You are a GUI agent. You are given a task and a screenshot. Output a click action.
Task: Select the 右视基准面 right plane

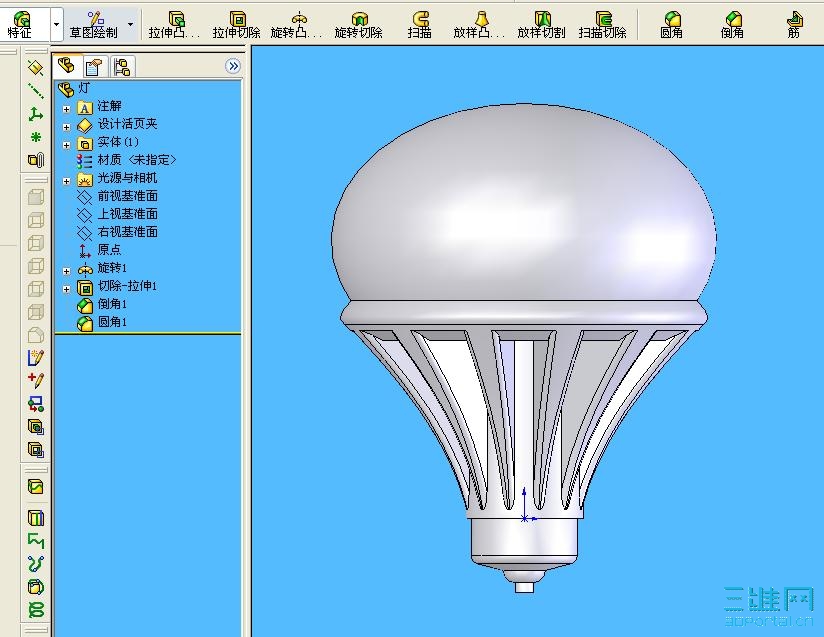117,232
